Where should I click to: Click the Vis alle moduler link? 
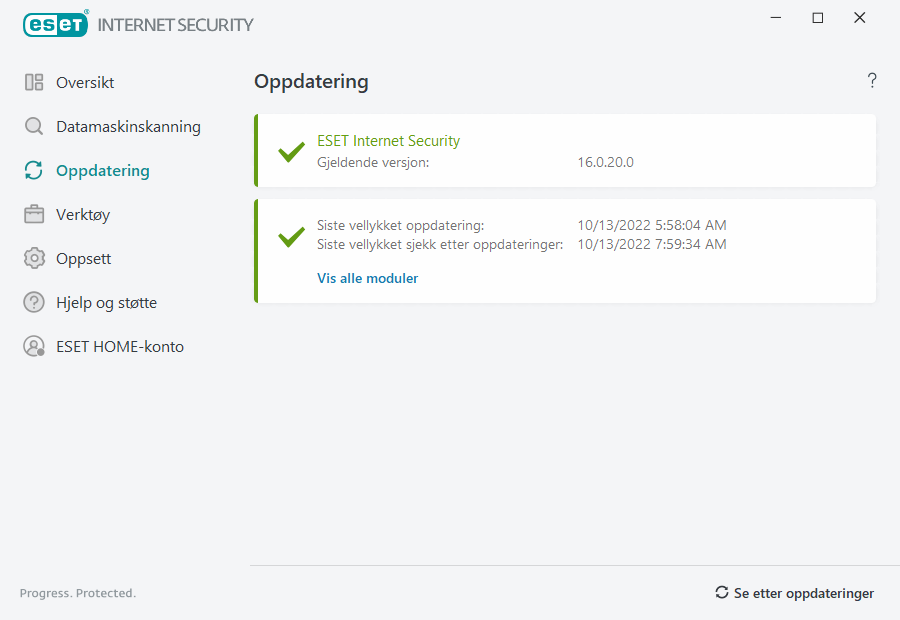(x=367, y=279)
